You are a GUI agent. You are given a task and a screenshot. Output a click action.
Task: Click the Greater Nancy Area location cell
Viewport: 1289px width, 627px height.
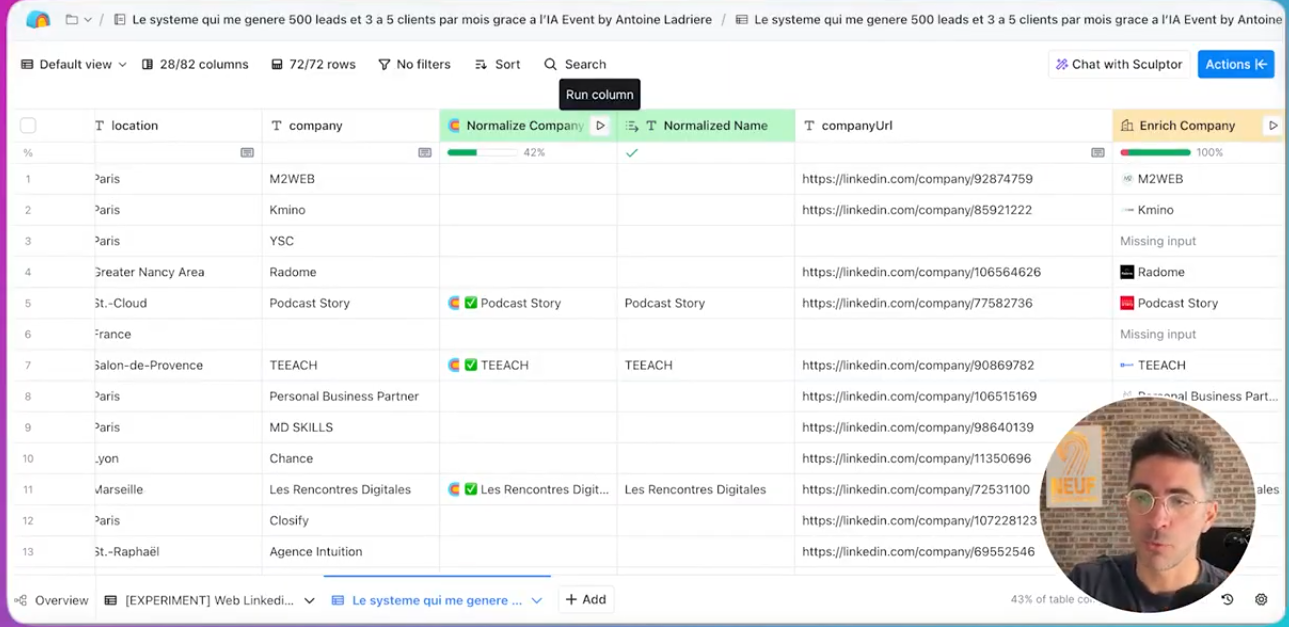(178, 272)
